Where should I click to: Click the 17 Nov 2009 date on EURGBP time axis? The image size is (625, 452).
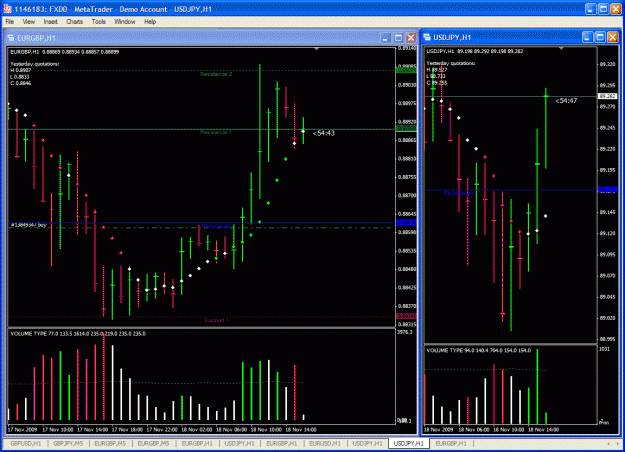pos(22,430)
